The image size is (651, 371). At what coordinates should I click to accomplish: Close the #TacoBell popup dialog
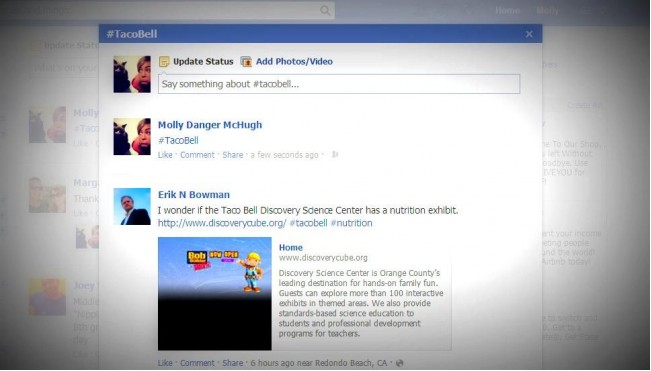529,34
